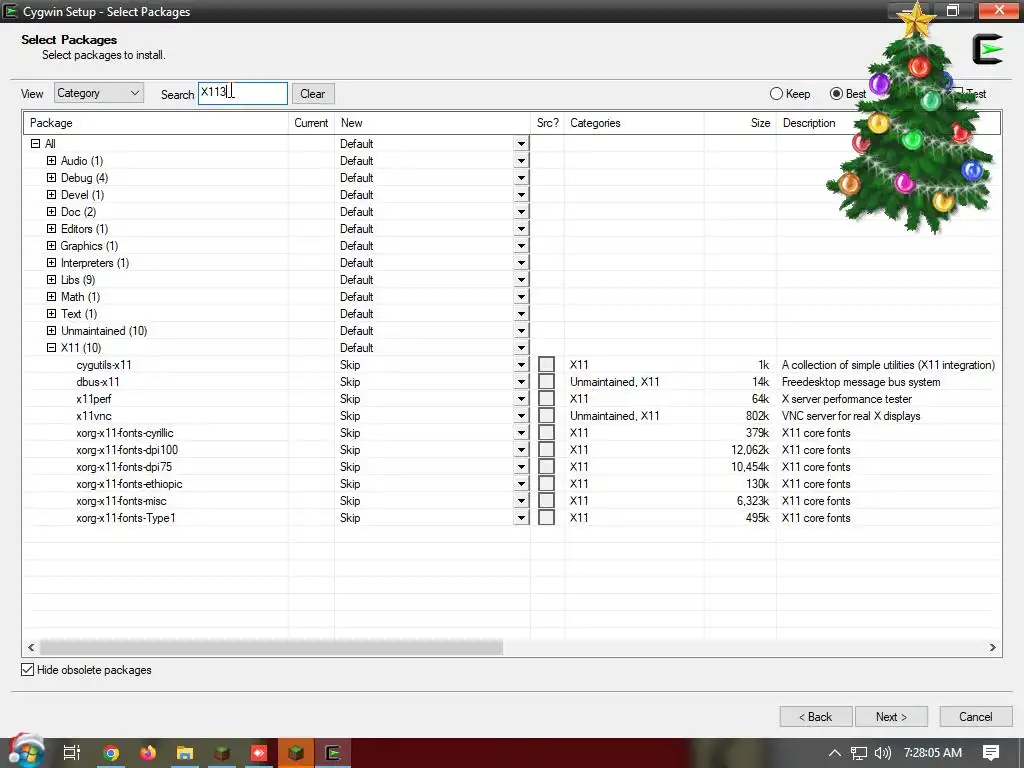Expand the Editors (1) category
Screen dimensions: 1024x768
pyautogui.click(x=51, y=229)
